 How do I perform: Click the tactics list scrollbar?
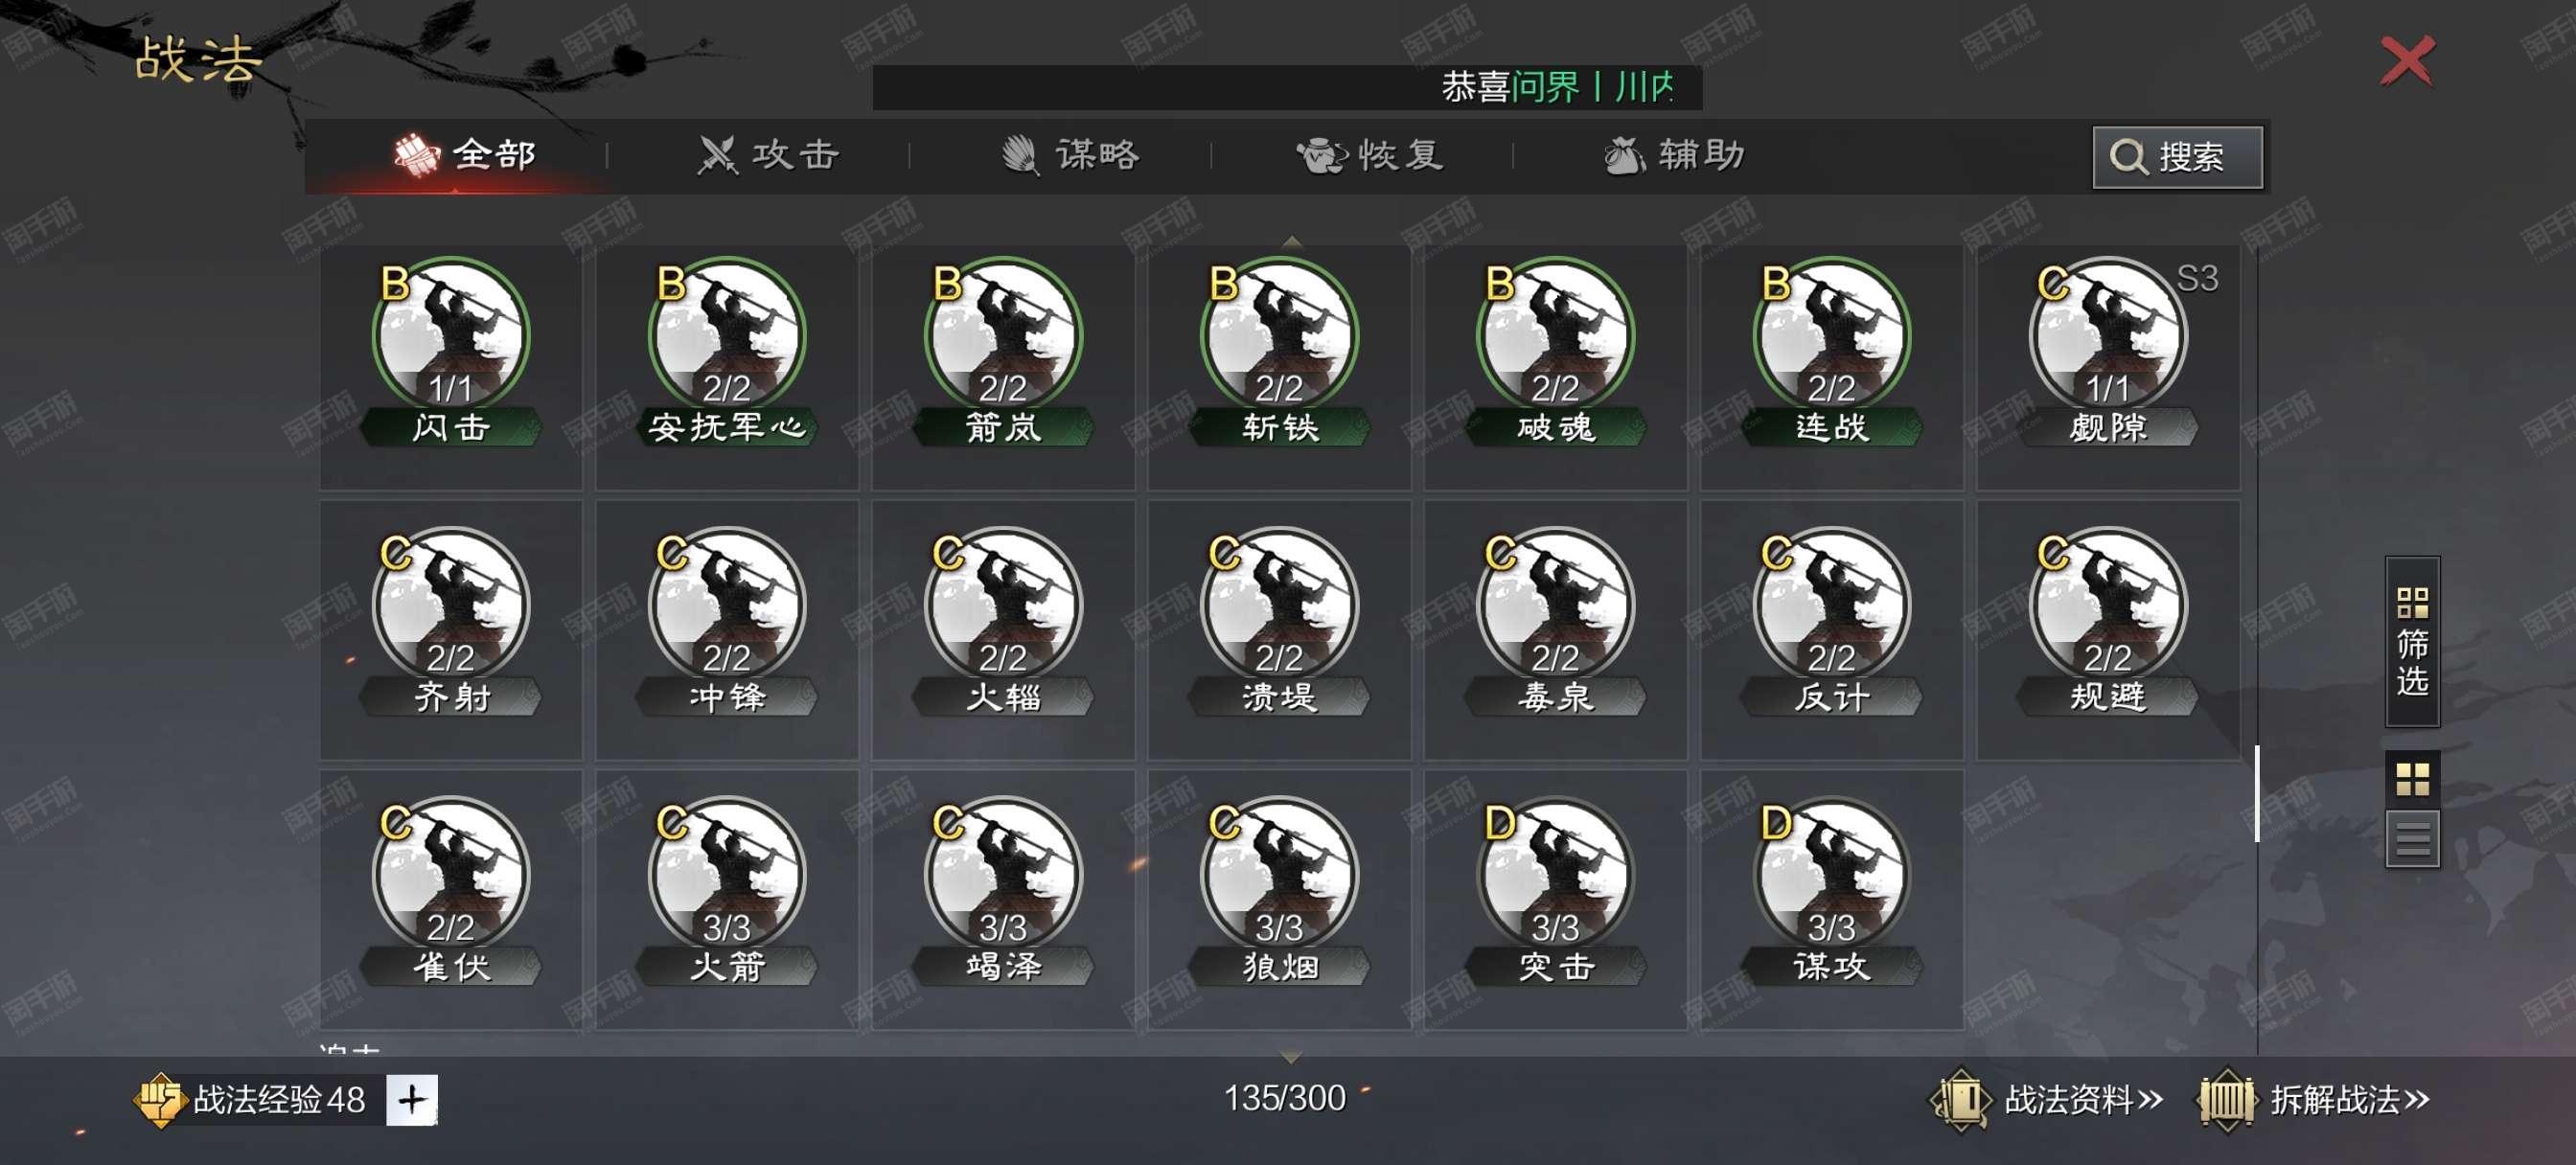tap(2257, 793)
